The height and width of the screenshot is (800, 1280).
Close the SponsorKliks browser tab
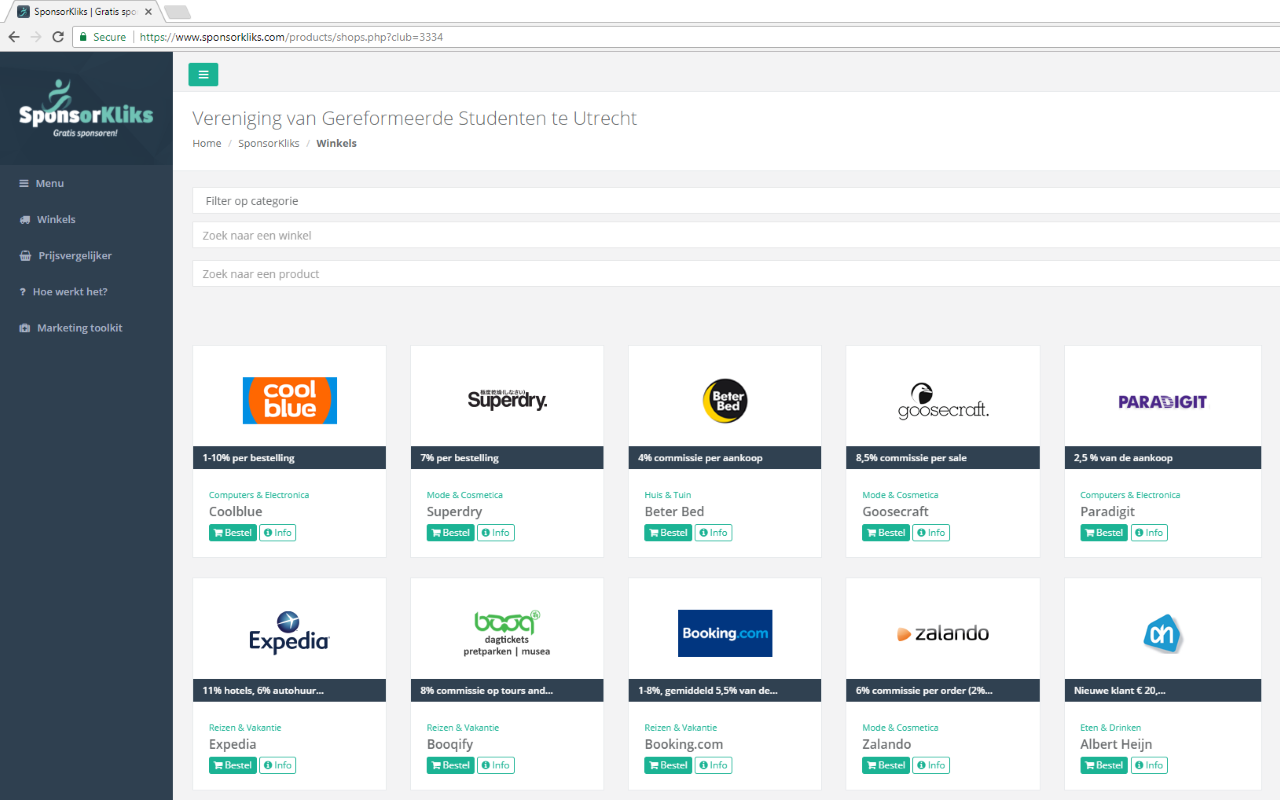click(x=148, y=12)
